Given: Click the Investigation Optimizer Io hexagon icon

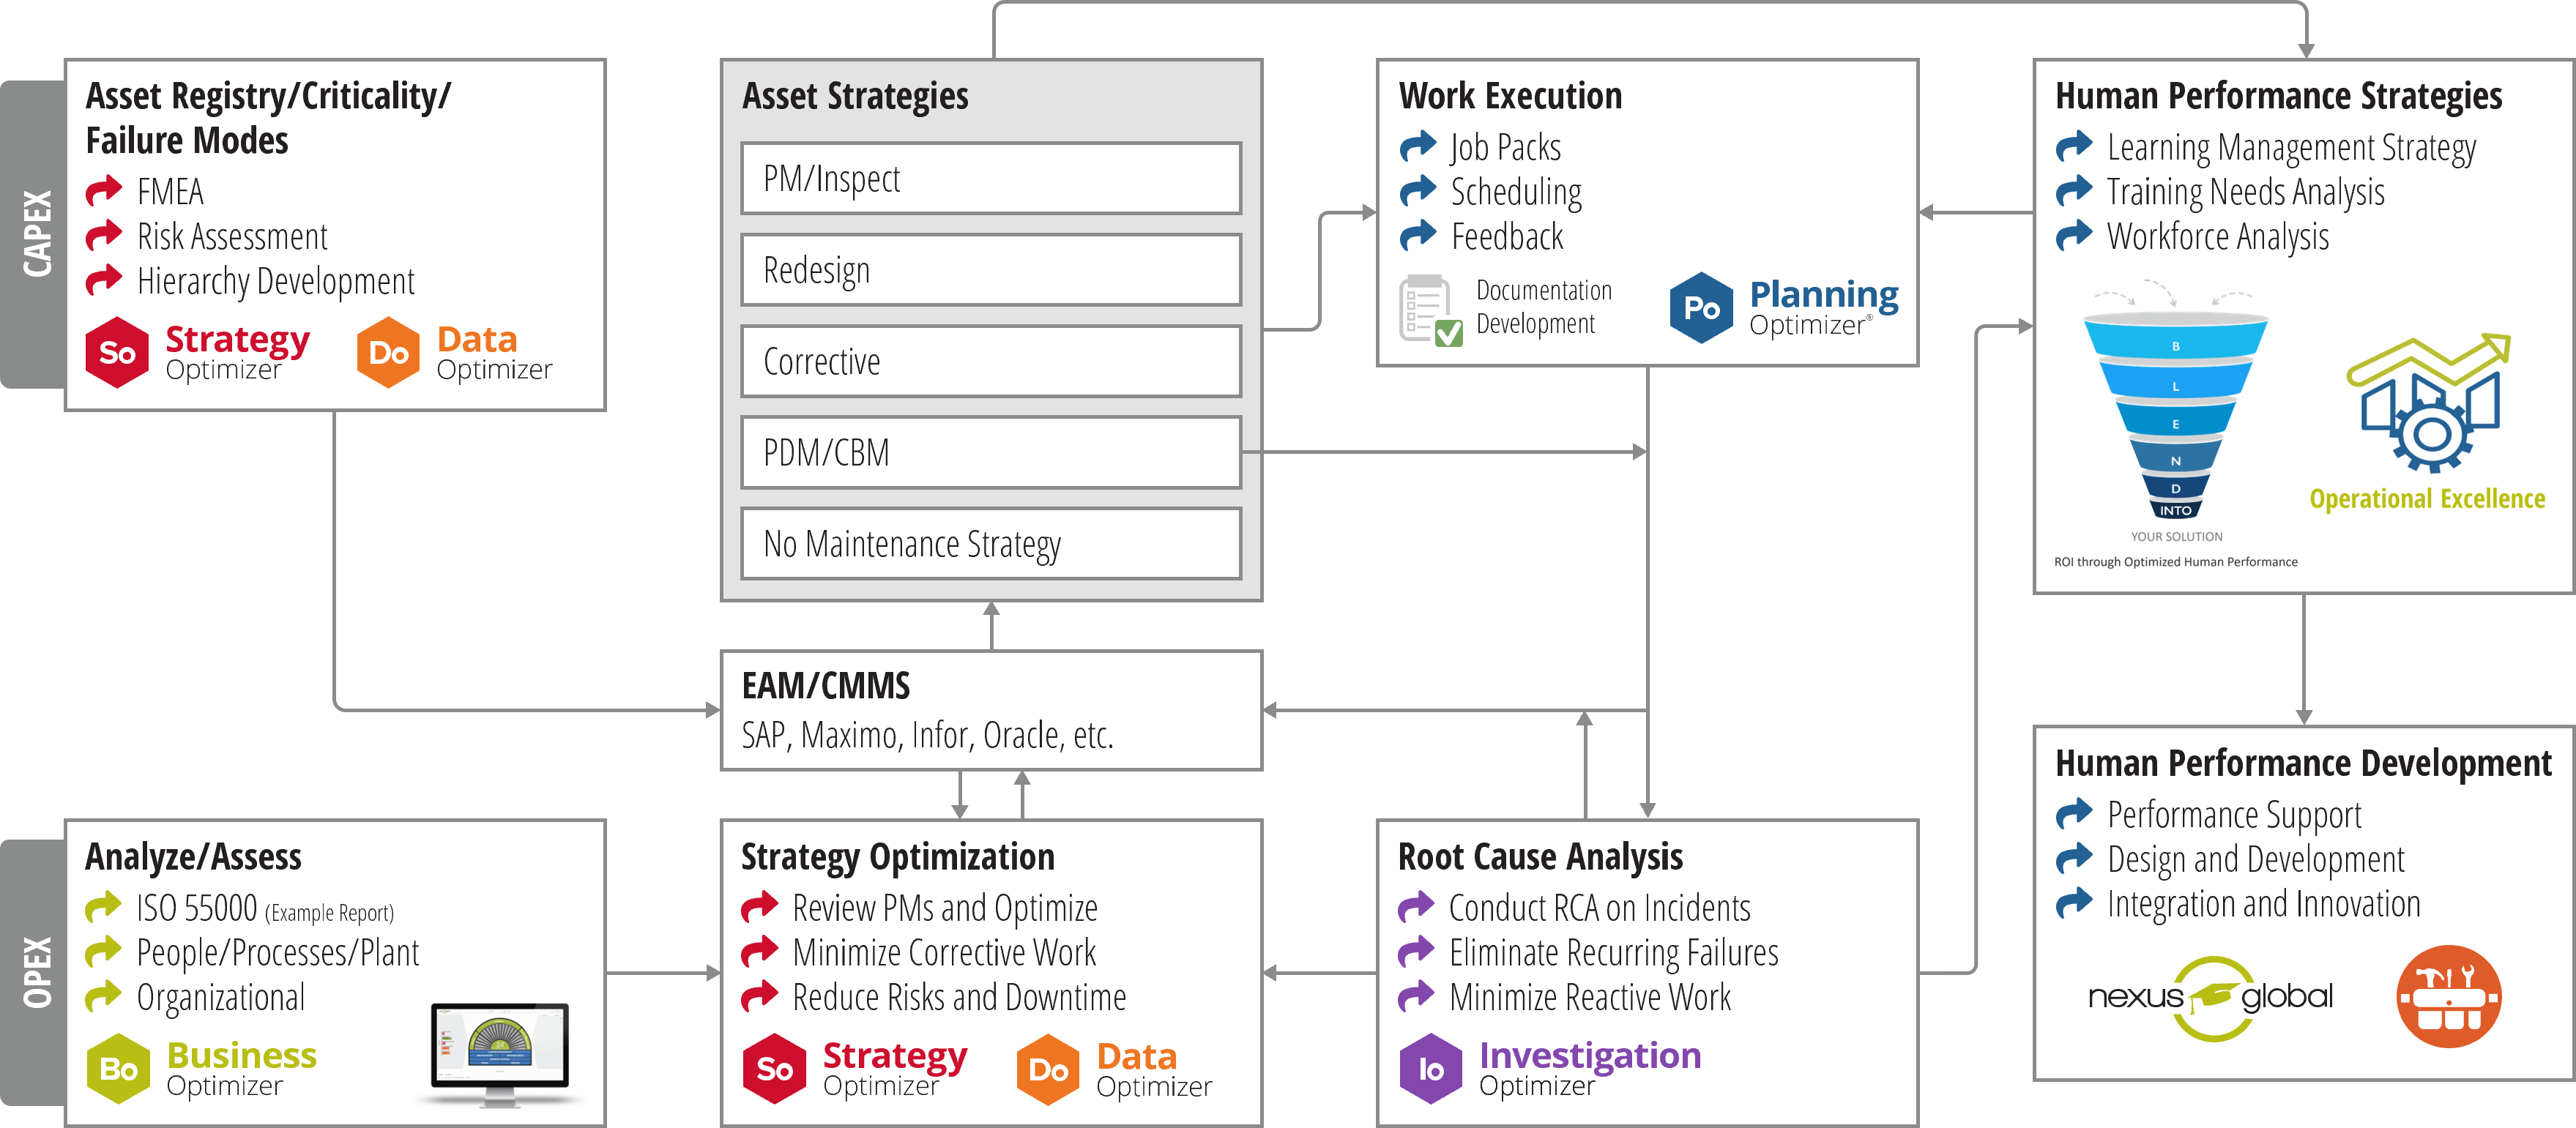Looking at the screenshot, I should pos(1431,1069).
